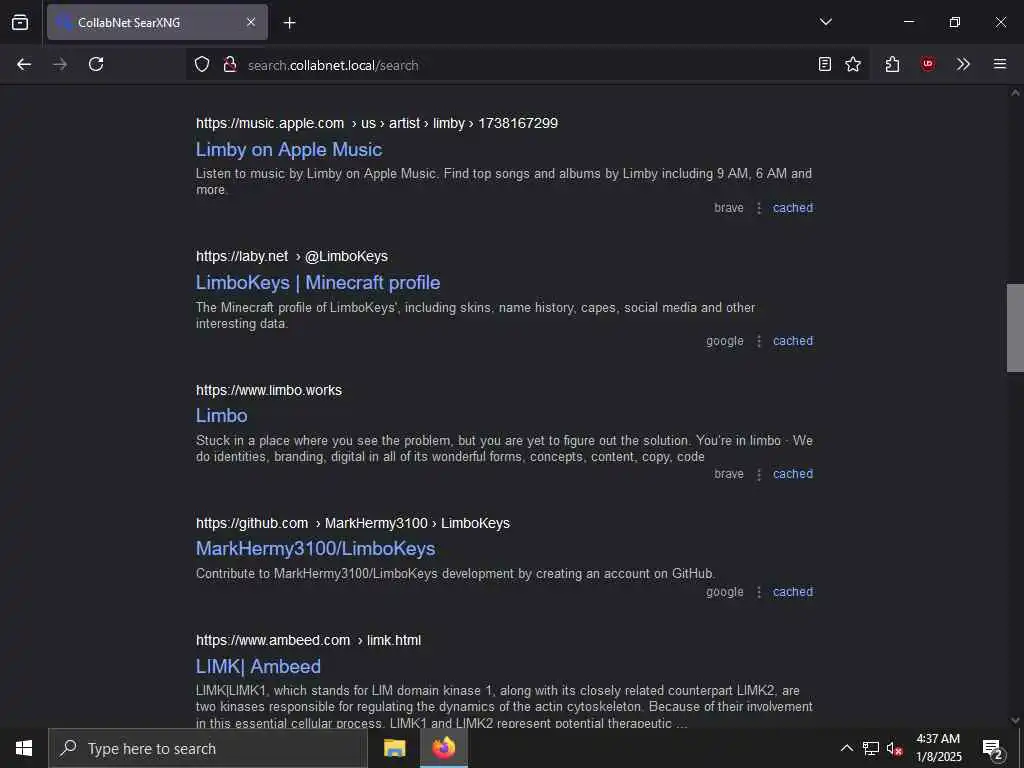Show hidden system tray icons
This screenshot has width=1024, height=768.
click(x=846, y=748)
